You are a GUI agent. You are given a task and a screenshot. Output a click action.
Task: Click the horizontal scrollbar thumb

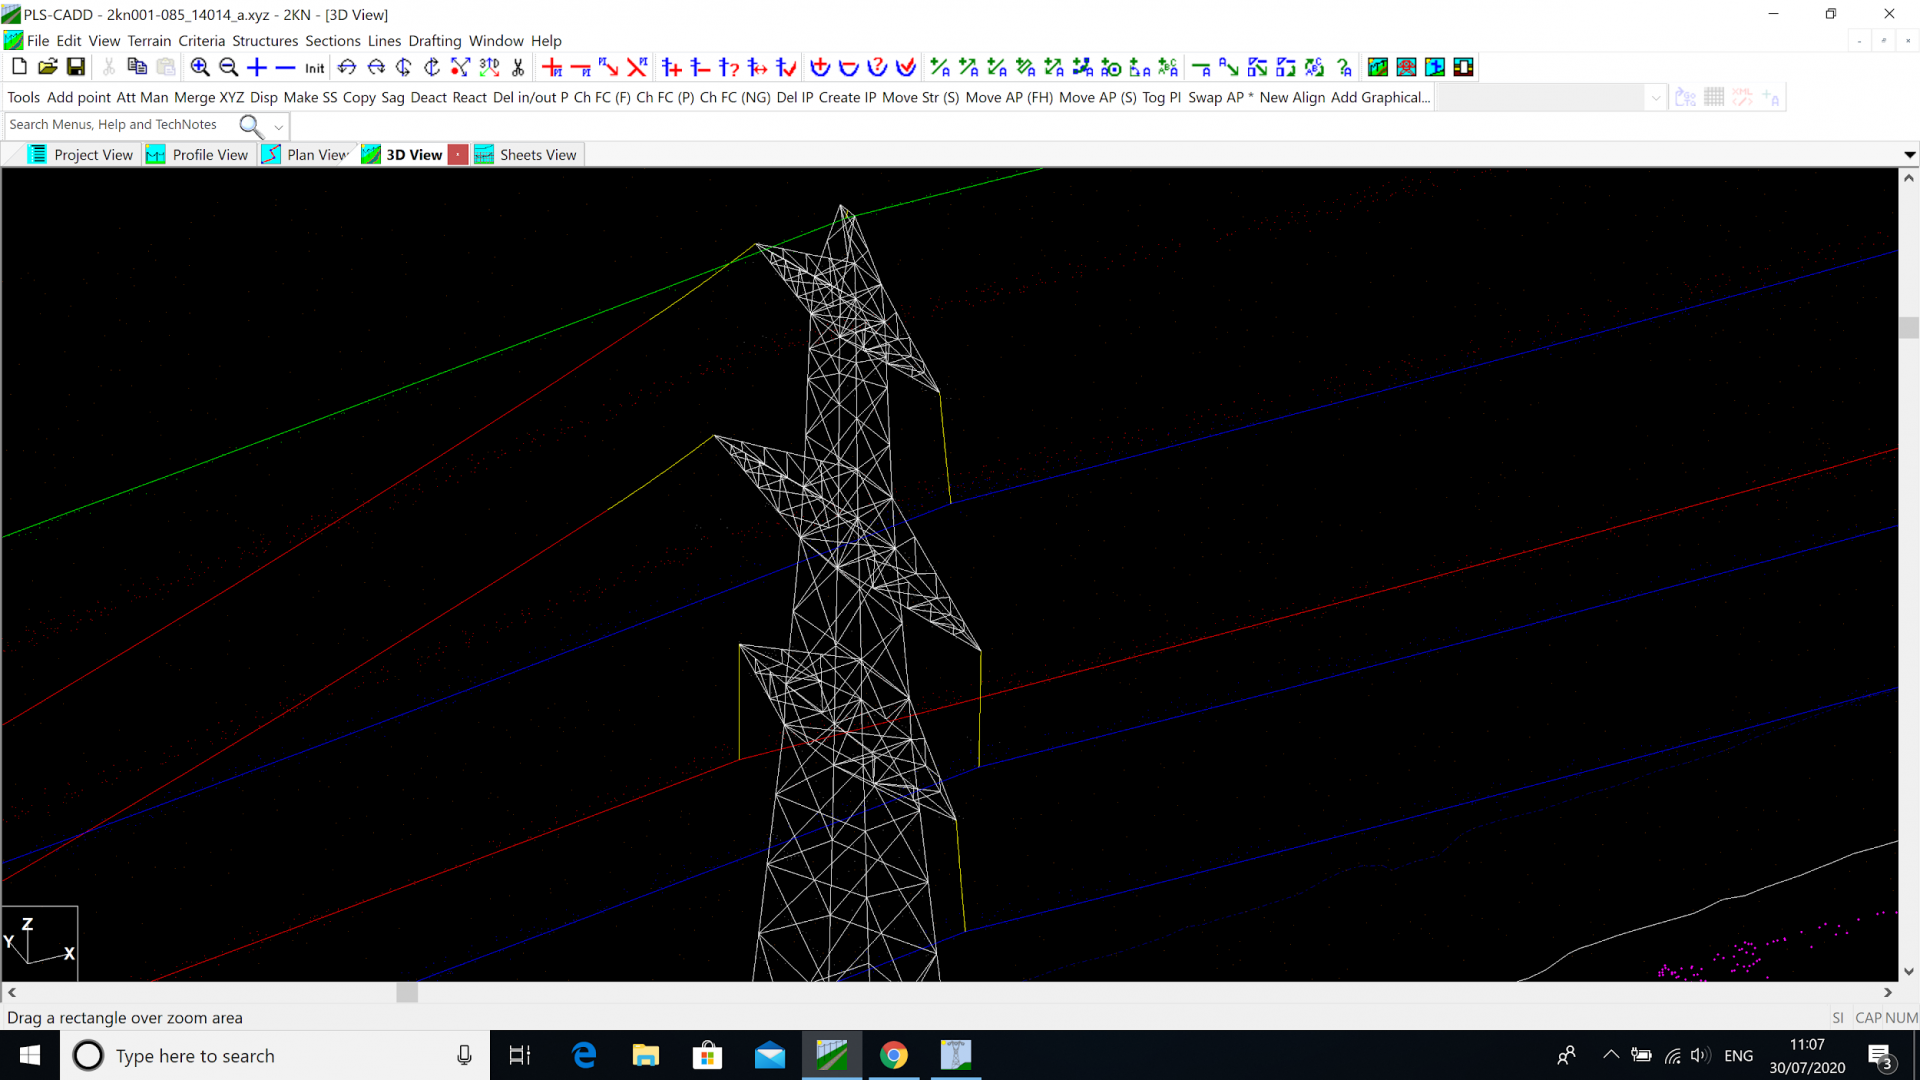tap(407, 993)
